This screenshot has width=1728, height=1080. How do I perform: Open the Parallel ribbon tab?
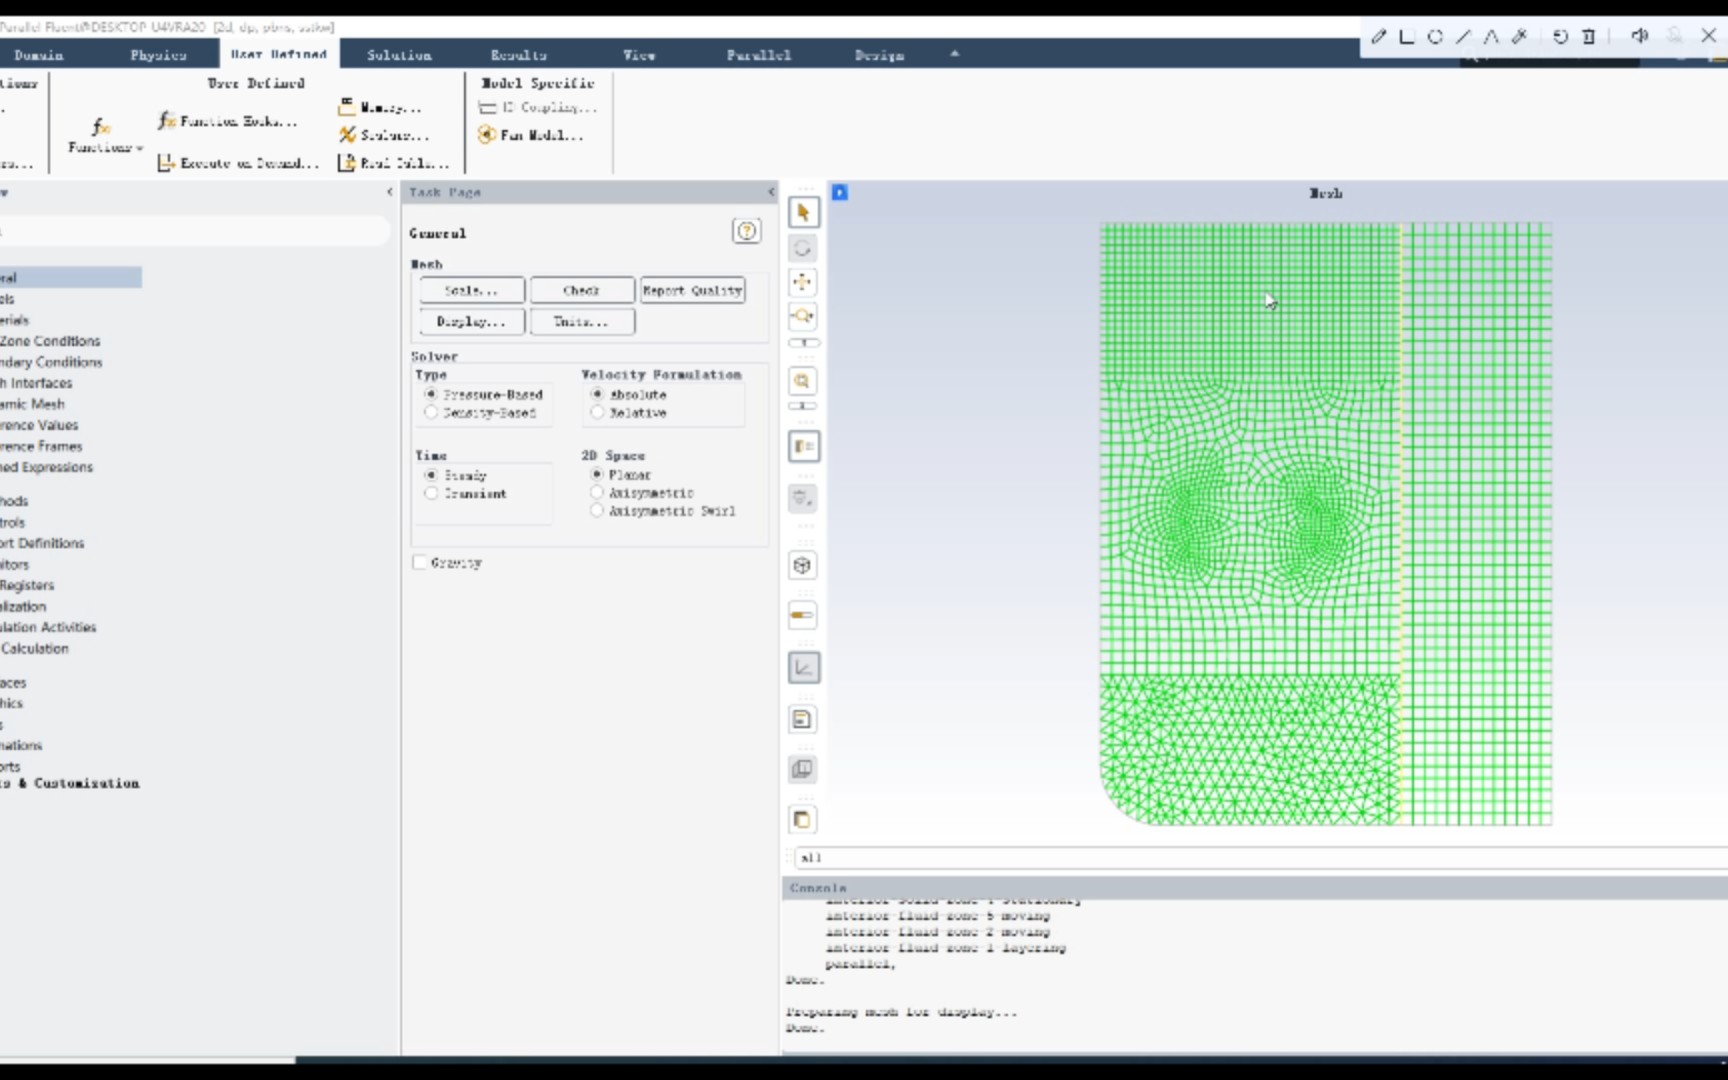(758, 55)
